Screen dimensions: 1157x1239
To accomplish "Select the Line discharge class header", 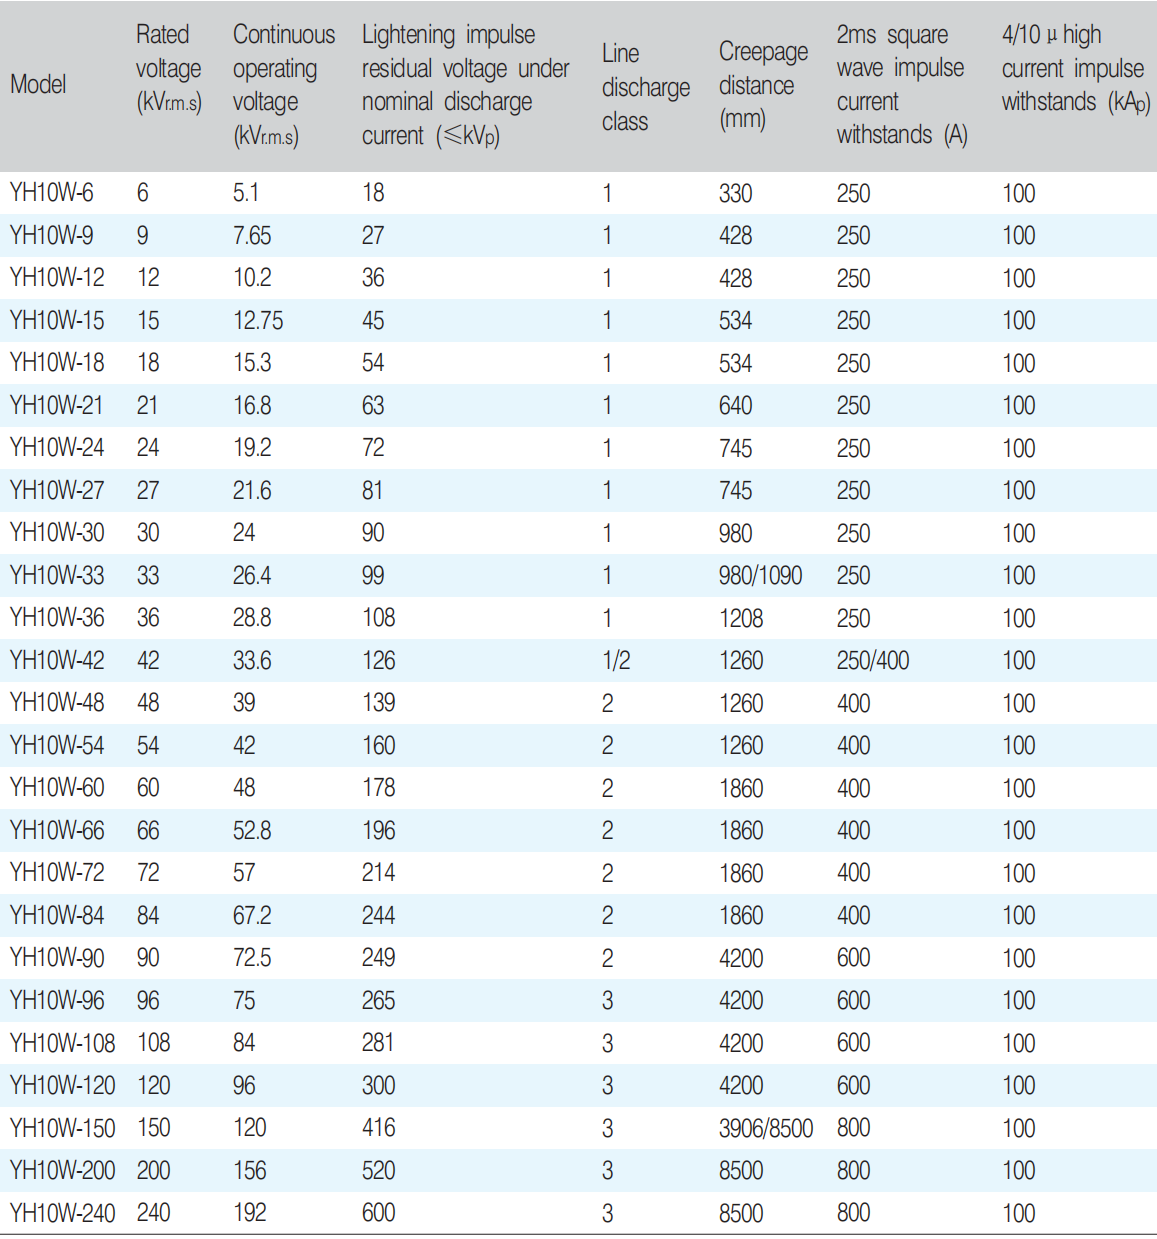I will (x=645, y=87).
